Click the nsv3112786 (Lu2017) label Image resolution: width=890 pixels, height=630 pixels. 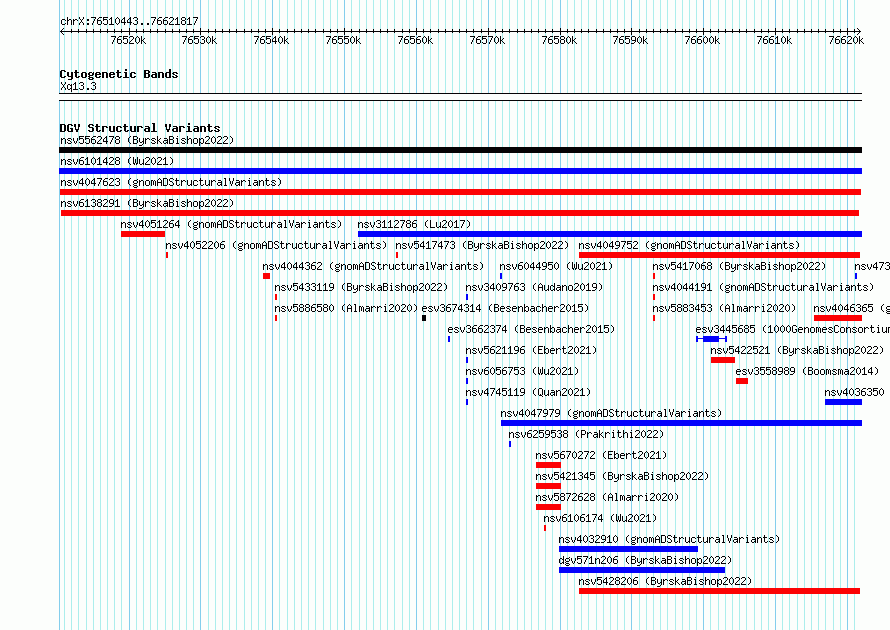coord(414,224)
